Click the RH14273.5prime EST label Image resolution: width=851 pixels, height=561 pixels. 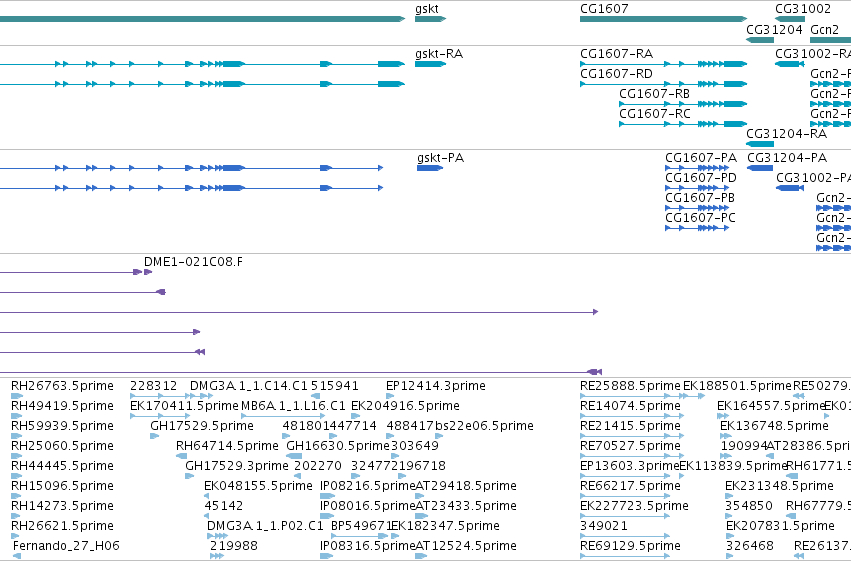pos(62,506)
